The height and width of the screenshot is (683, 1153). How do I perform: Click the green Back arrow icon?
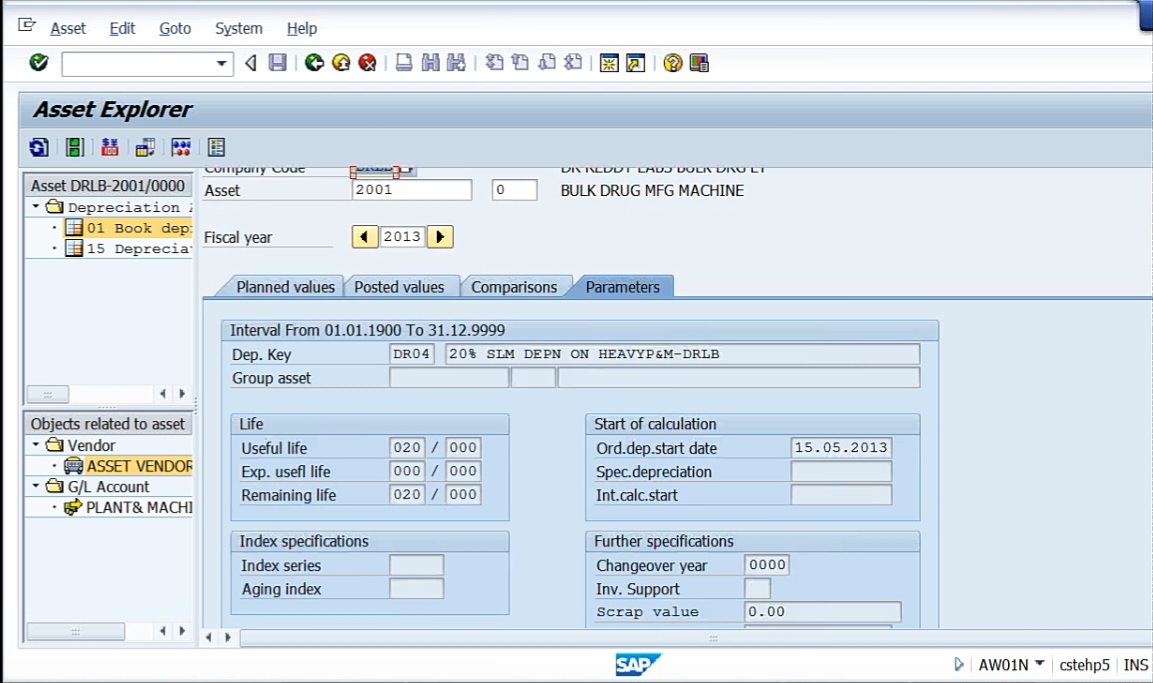coord(314,63)
